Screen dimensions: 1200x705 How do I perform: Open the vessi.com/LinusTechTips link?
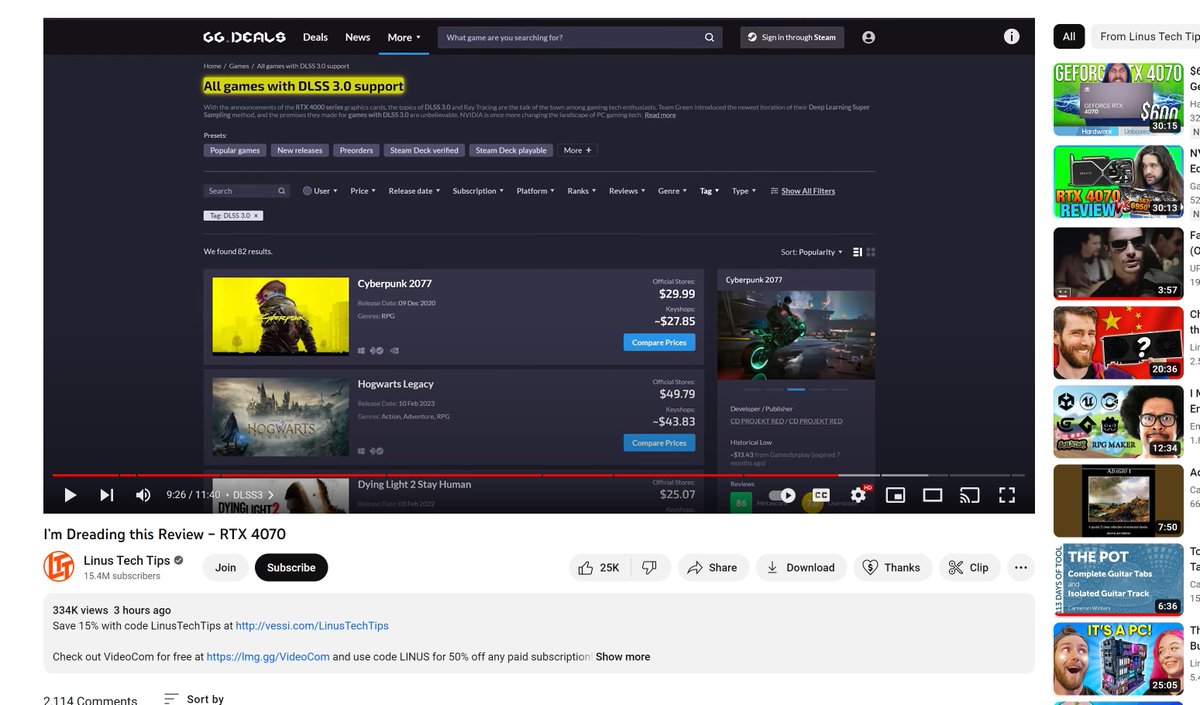click(x=312, y=626)
